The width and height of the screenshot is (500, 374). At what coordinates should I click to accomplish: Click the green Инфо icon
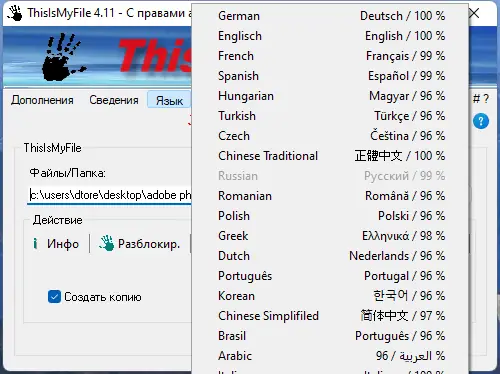pyautogui.click(x=35, y=244)
